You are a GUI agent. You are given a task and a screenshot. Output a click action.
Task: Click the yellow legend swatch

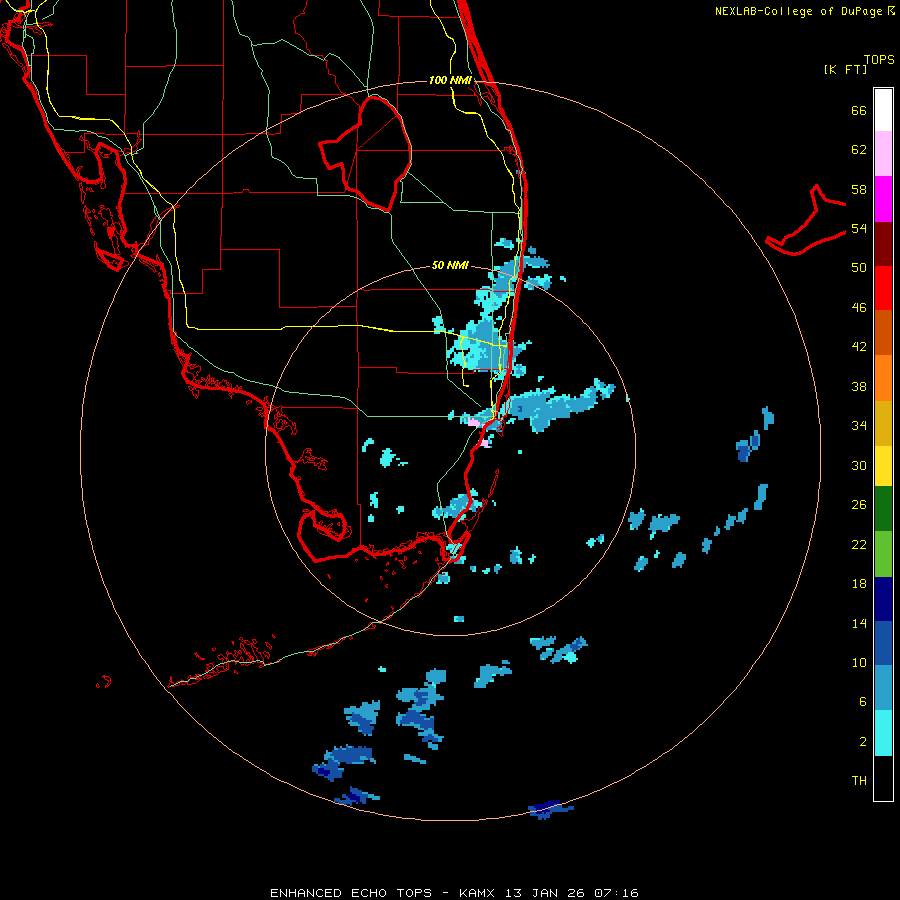tap(883, 466)
